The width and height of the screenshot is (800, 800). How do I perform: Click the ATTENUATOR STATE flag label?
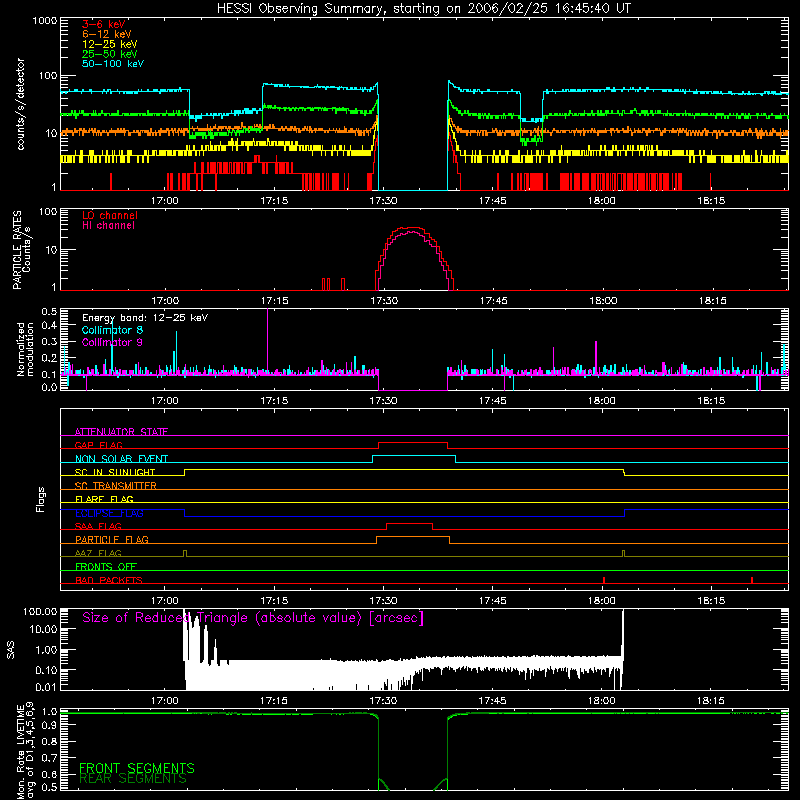tap(121, 432)
